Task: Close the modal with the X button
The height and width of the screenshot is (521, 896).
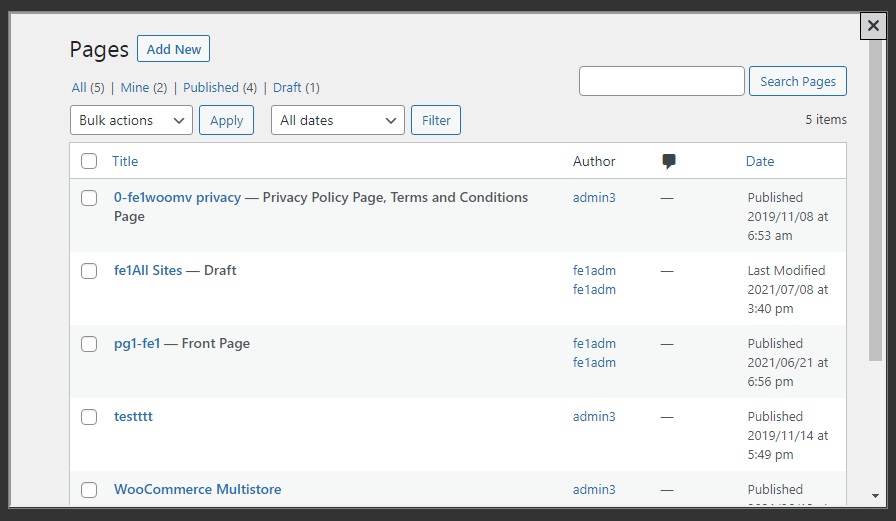Action: tap(873, 26)
